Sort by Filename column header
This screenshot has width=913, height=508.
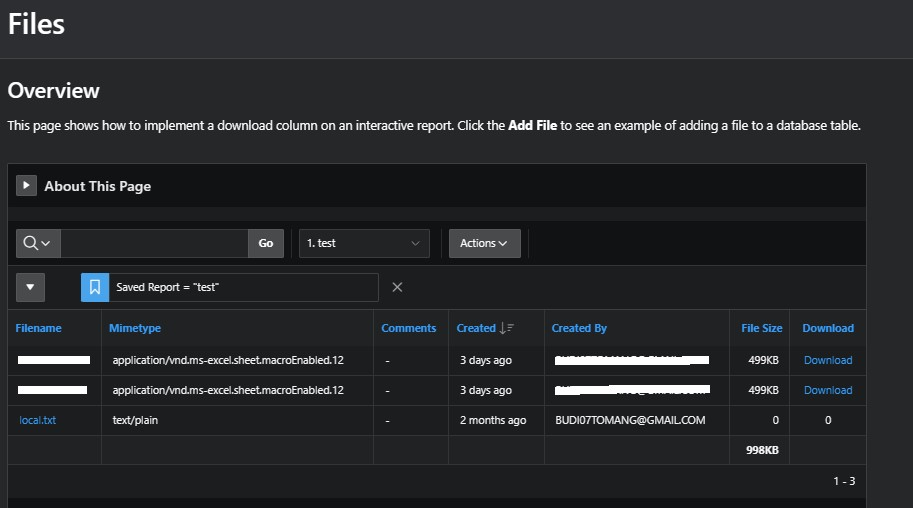pos(38,328)
